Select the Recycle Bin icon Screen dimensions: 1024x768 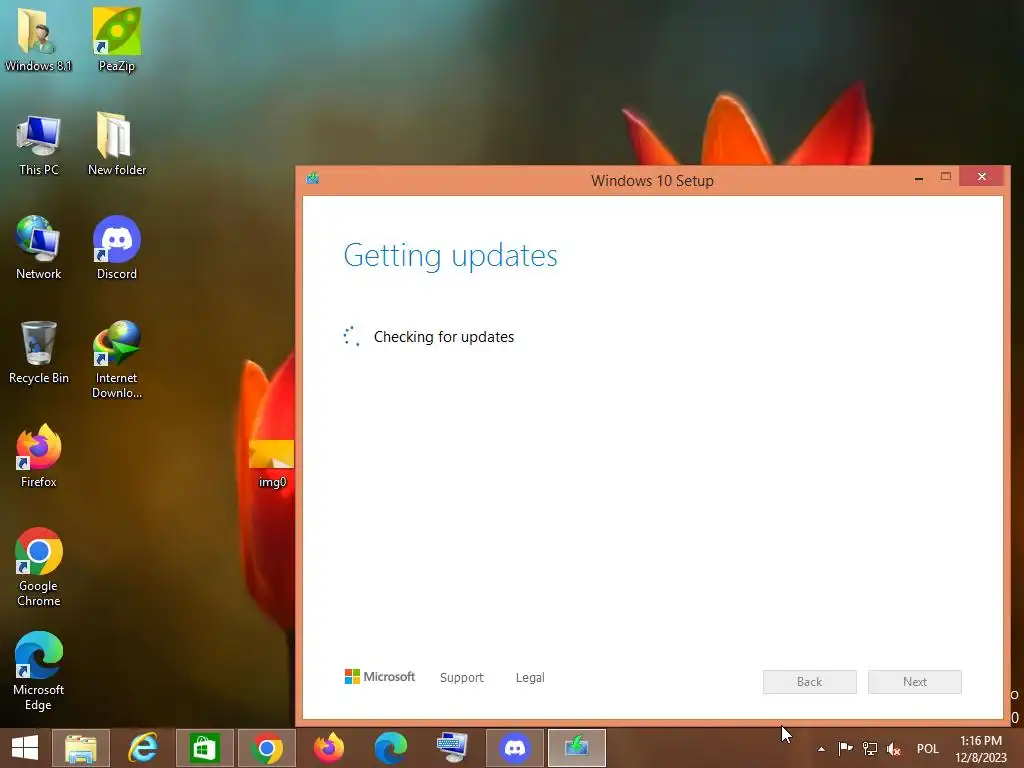click(39, 353)
